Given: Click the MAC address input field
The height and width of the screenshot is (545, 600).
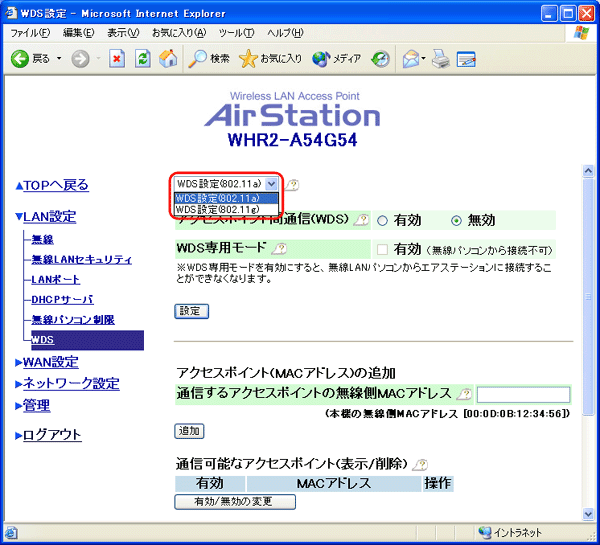Looking at the screenshot, I should (523, 395).
